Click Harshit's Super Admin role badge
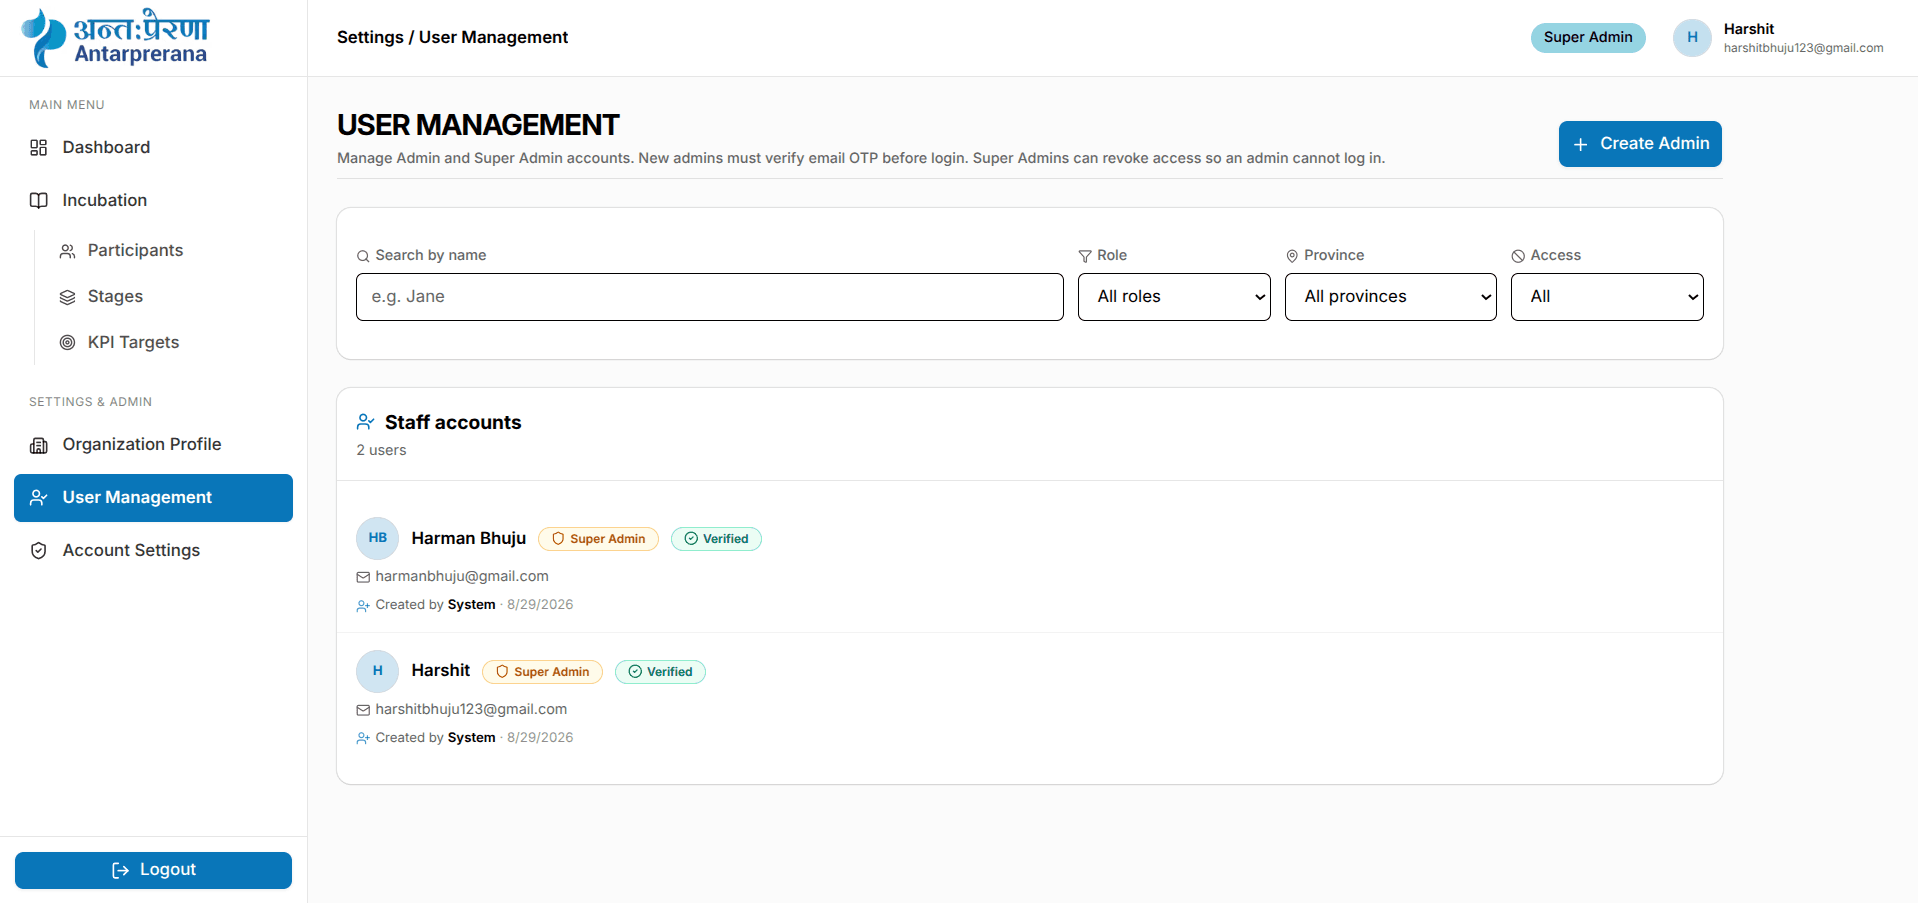 point(542,672)
